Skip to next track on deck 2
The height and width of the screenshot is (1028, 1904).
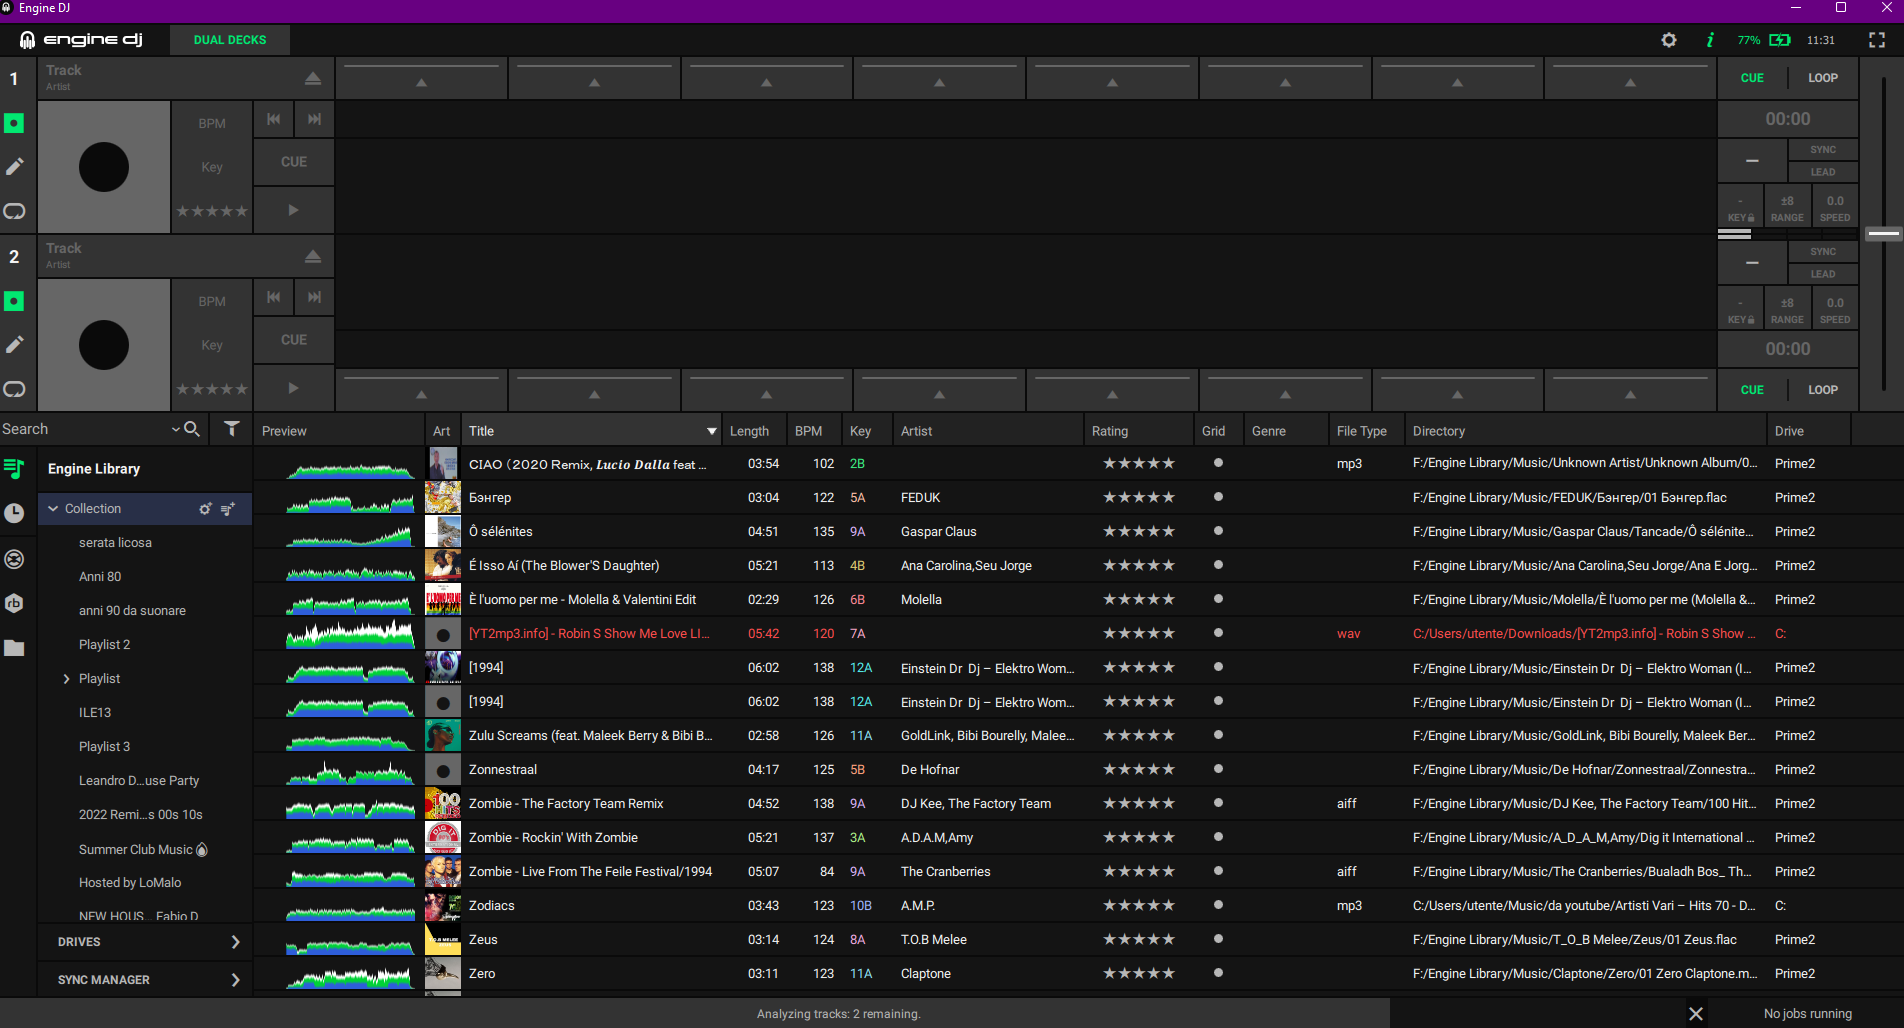[314, 297]
